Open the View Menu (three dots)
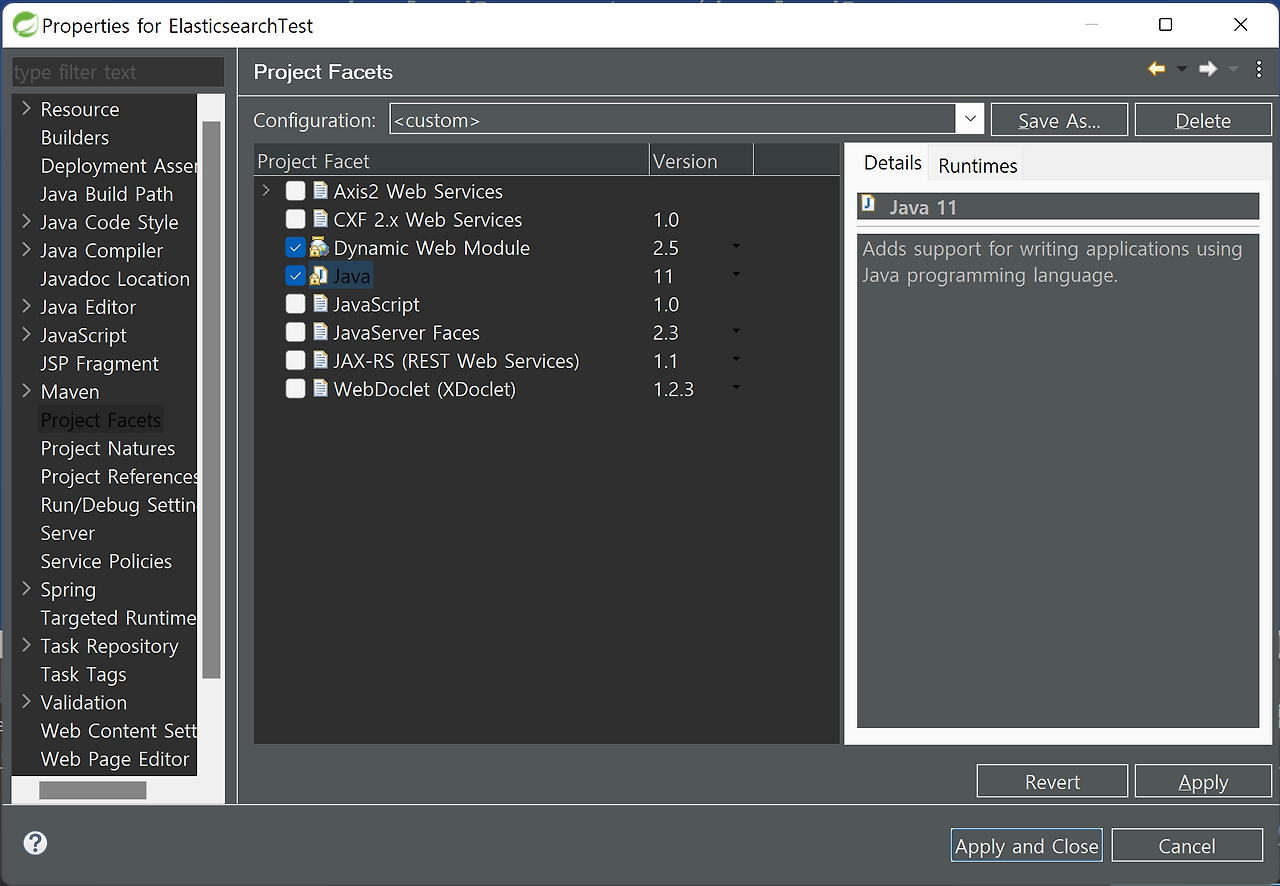The image size is (1280, 886). (1259, 68)
